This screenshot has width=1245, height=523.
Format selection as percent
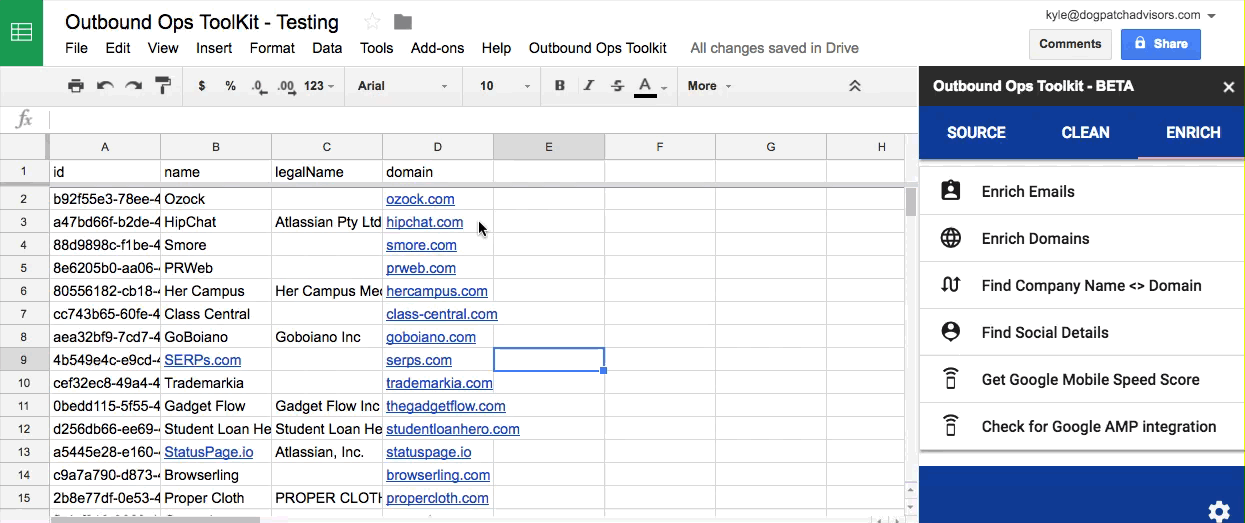coord(231,86)
